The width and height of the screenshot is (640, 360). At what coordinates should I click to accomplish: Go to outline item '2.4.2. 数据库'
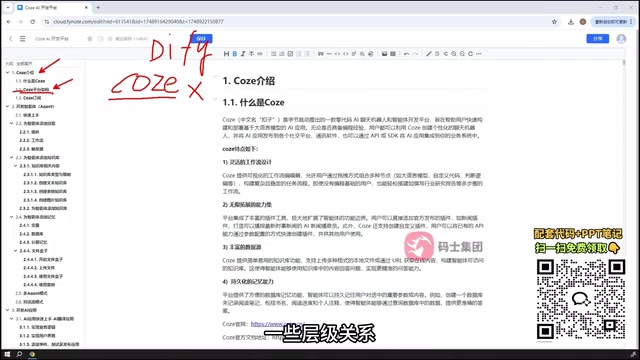pyautogui.click(x=31, y=234)
